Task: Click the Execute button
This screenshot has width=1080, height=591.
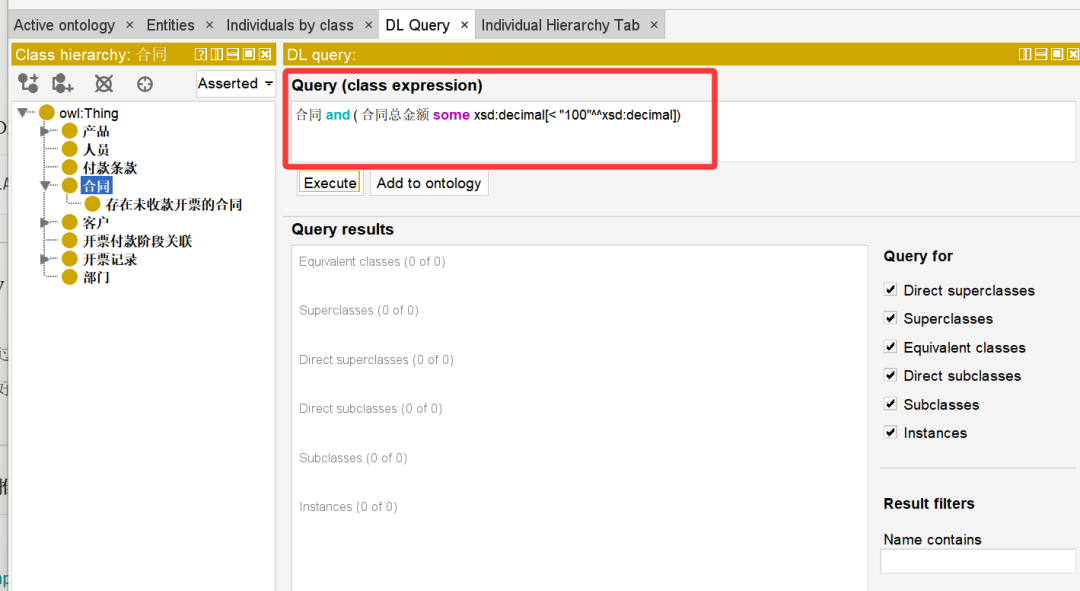Action: click(330, 183)
